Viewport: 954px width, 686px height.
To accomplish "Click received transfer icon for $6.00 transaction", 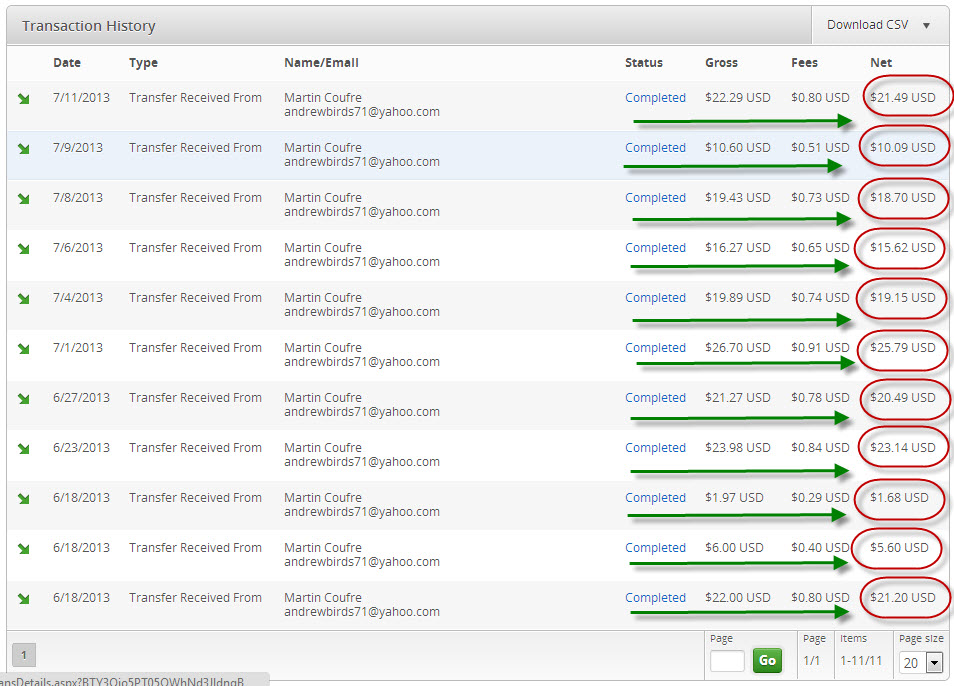I will click(24, 548).
